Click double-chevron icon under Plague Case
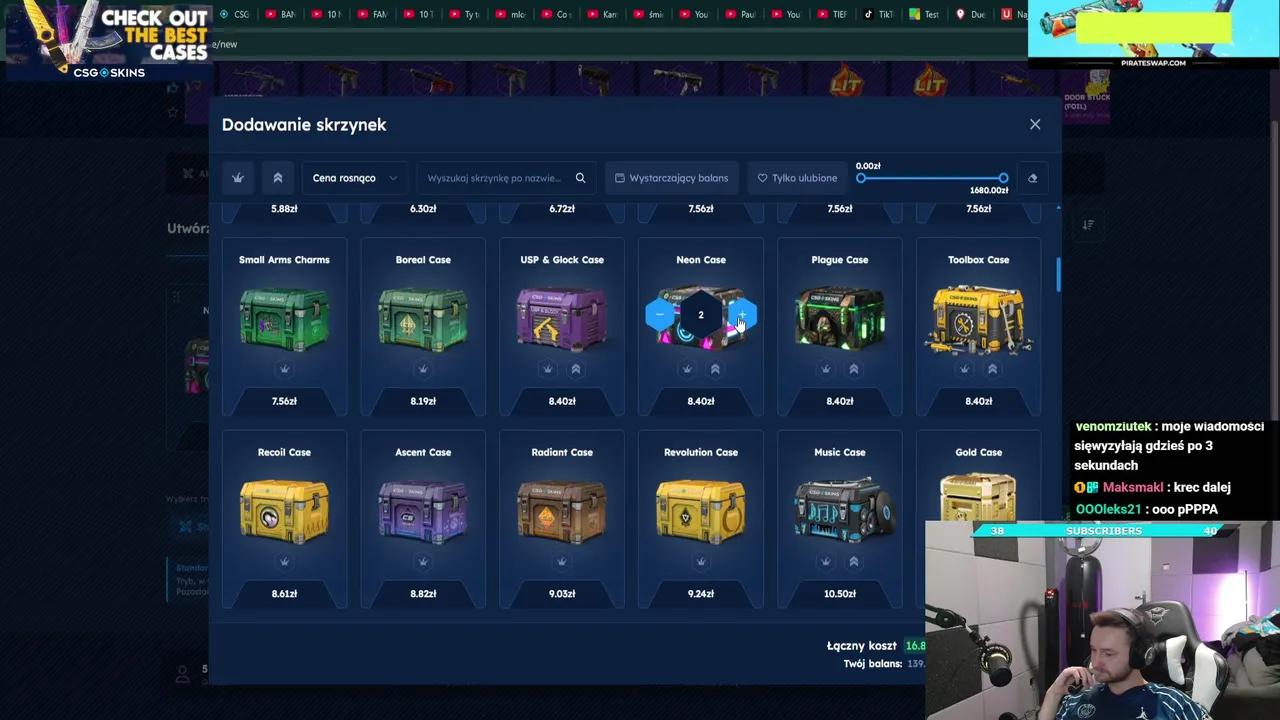This screenshot has height=720, width=1280. 854,369
